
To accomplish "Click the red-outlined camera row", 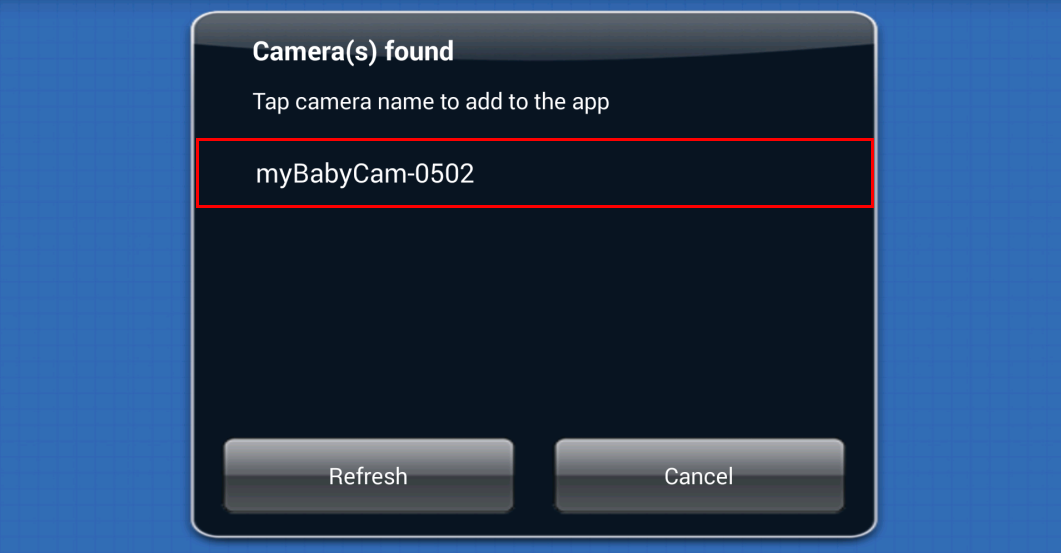I will coord(535,173).
